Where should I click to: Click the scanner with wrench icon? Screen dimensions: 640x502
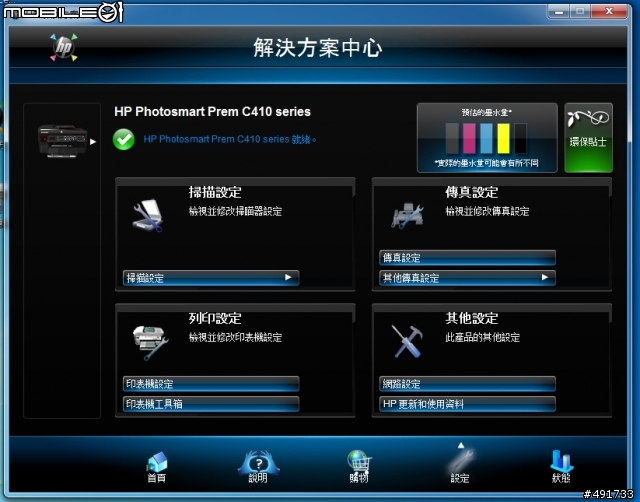coord(147,216)
